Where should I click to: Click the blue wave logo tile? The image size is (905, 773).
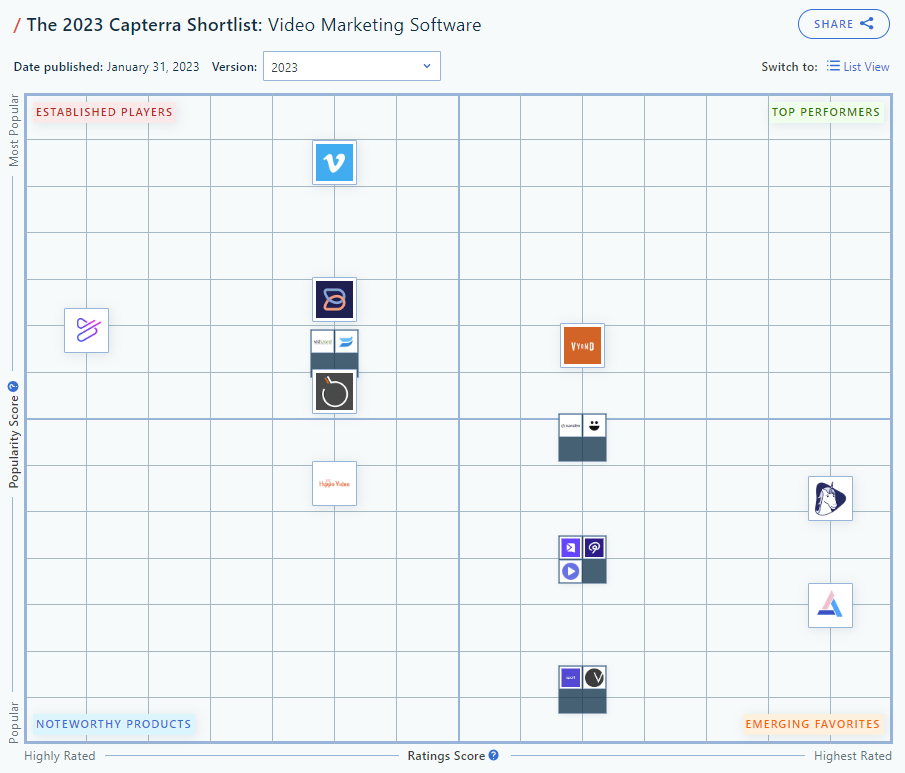tap(346, 342)
